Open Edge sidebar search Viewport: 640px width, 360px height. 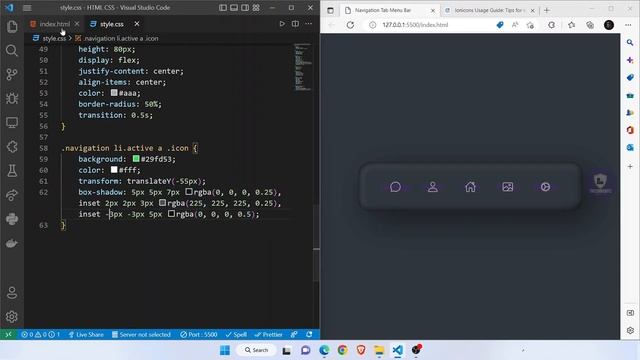coord(630,42)
